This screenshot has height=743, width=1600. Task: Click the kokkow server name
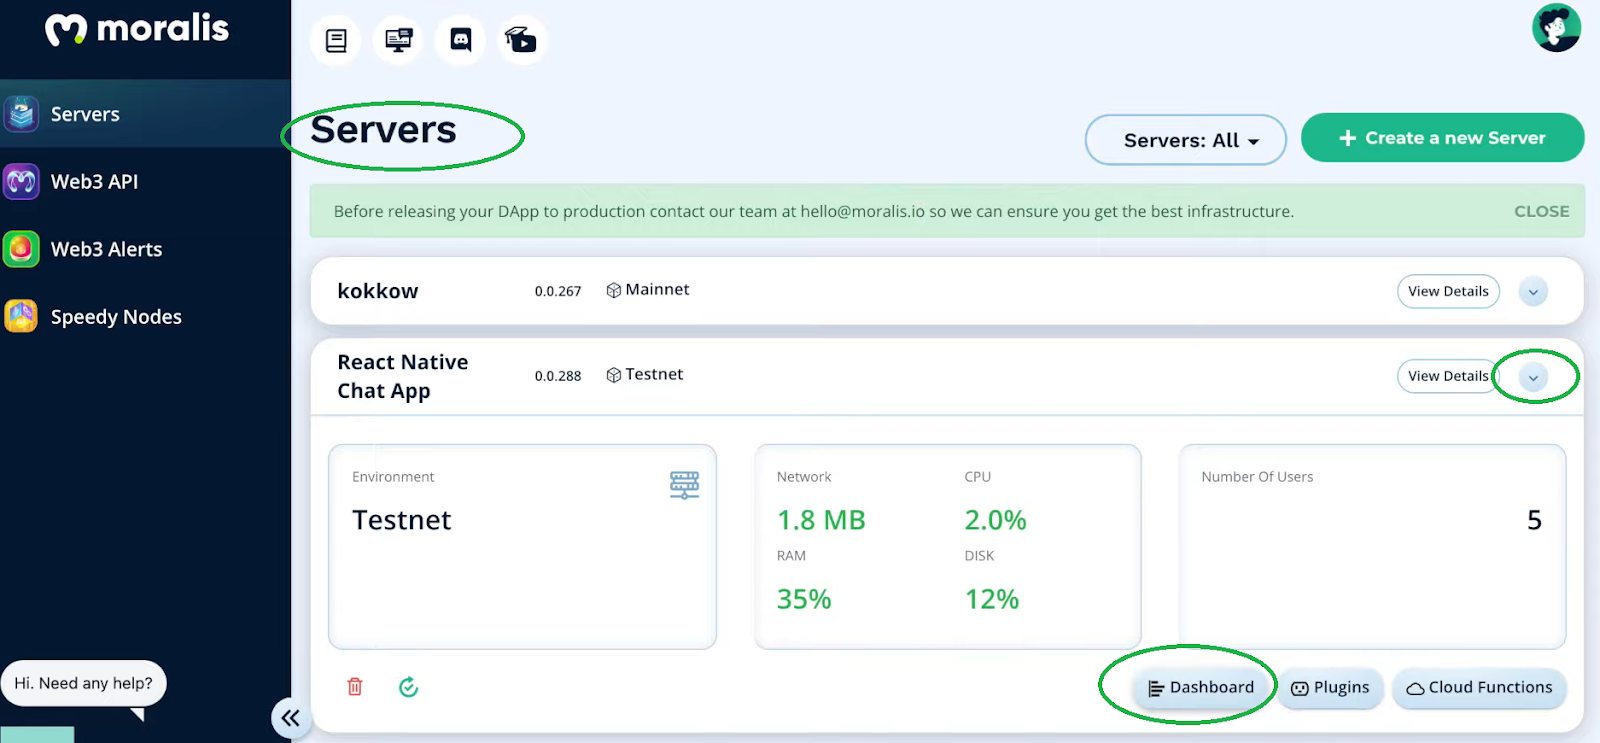click(377, 291)
